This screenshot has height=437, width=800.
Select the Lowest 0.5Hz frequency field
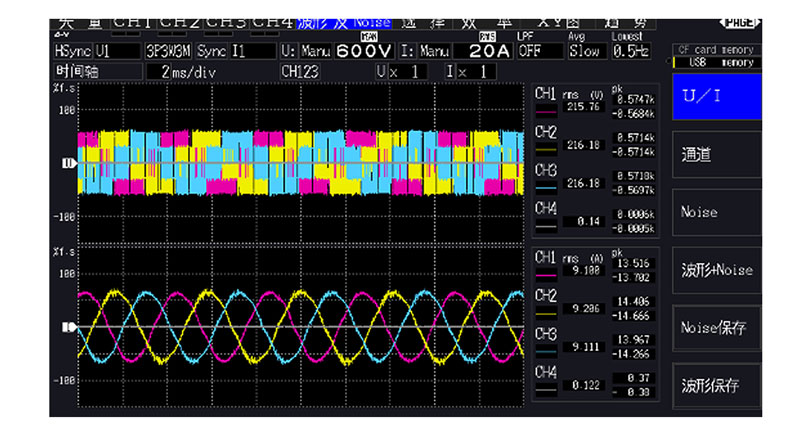click(631, 51)
